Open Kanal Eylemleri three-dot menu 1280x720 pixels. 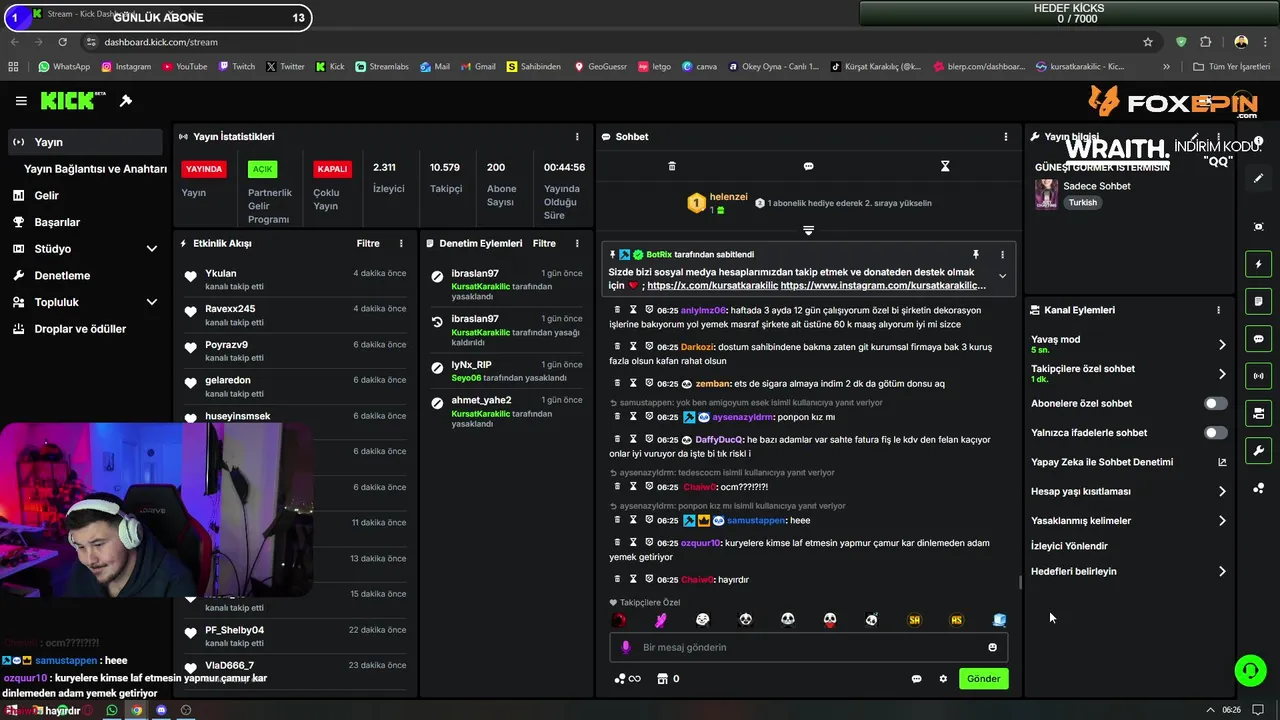1218,310
